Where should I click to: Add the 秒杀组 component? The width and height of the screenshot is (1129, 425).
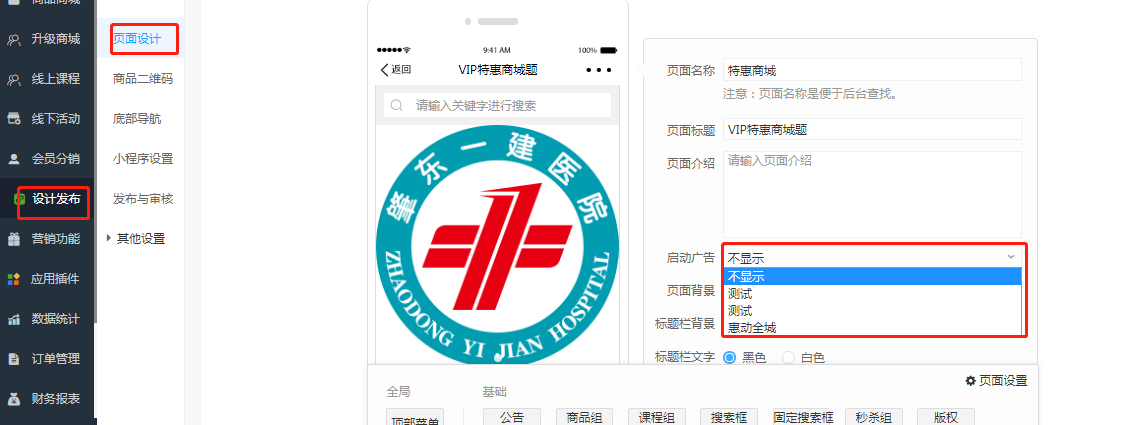coord(874,416)
